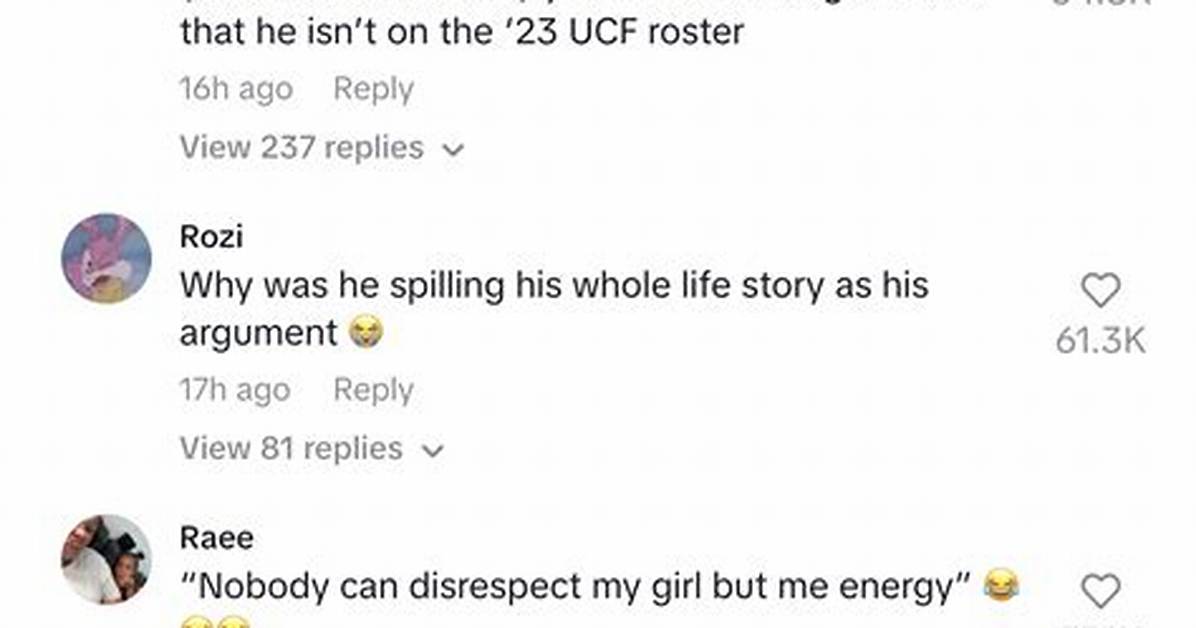Click the 17h ago timestamp
The height and width of the screenshot is (628, 1196).
coord(235,391)
